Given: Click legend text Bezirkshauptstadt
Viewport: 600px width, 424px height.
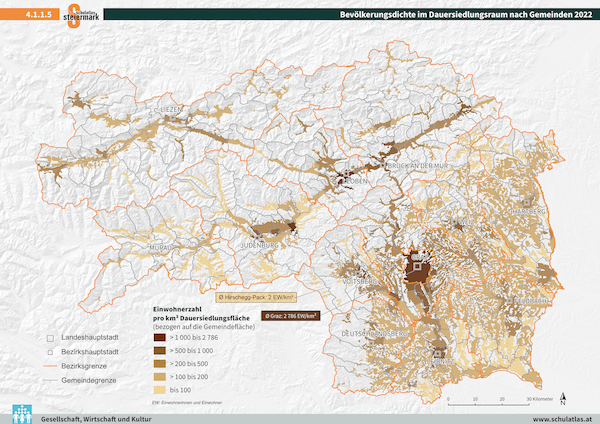Looking at the screenshot, I should point(90,352).
